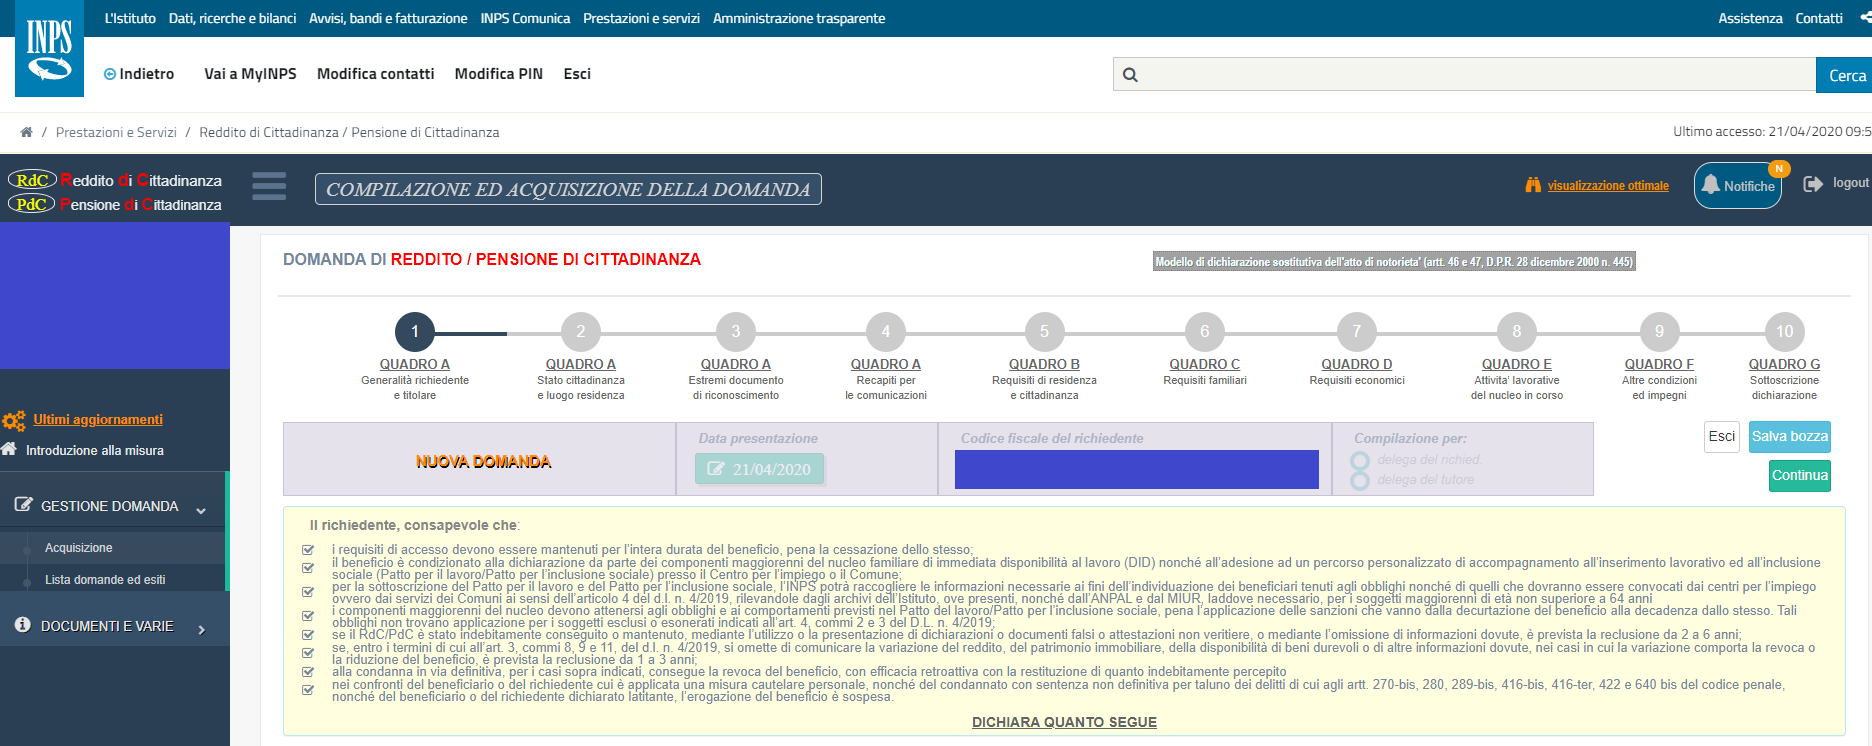Toggle checkbox for 'i componenti maggiorenni' statement
The width and height of the screenshot is (1872, 746).
[308, 616]
